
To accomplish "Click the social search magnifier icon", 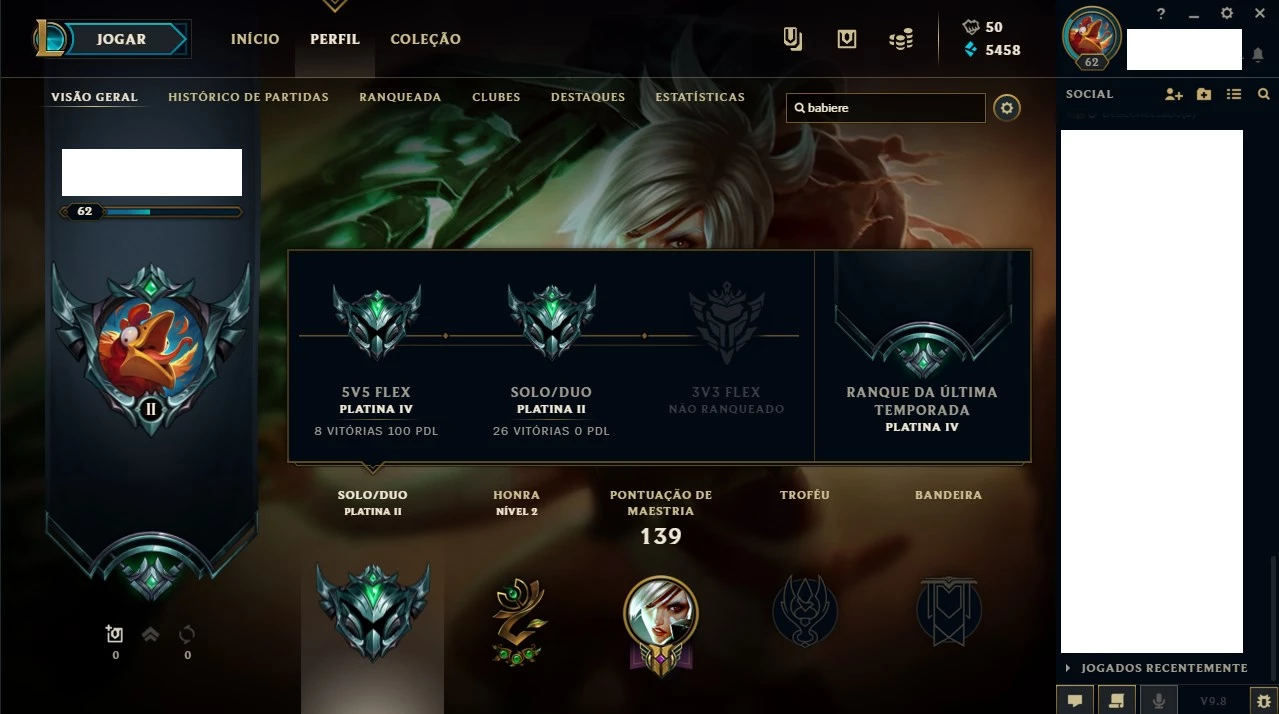I will (1264, 94).
